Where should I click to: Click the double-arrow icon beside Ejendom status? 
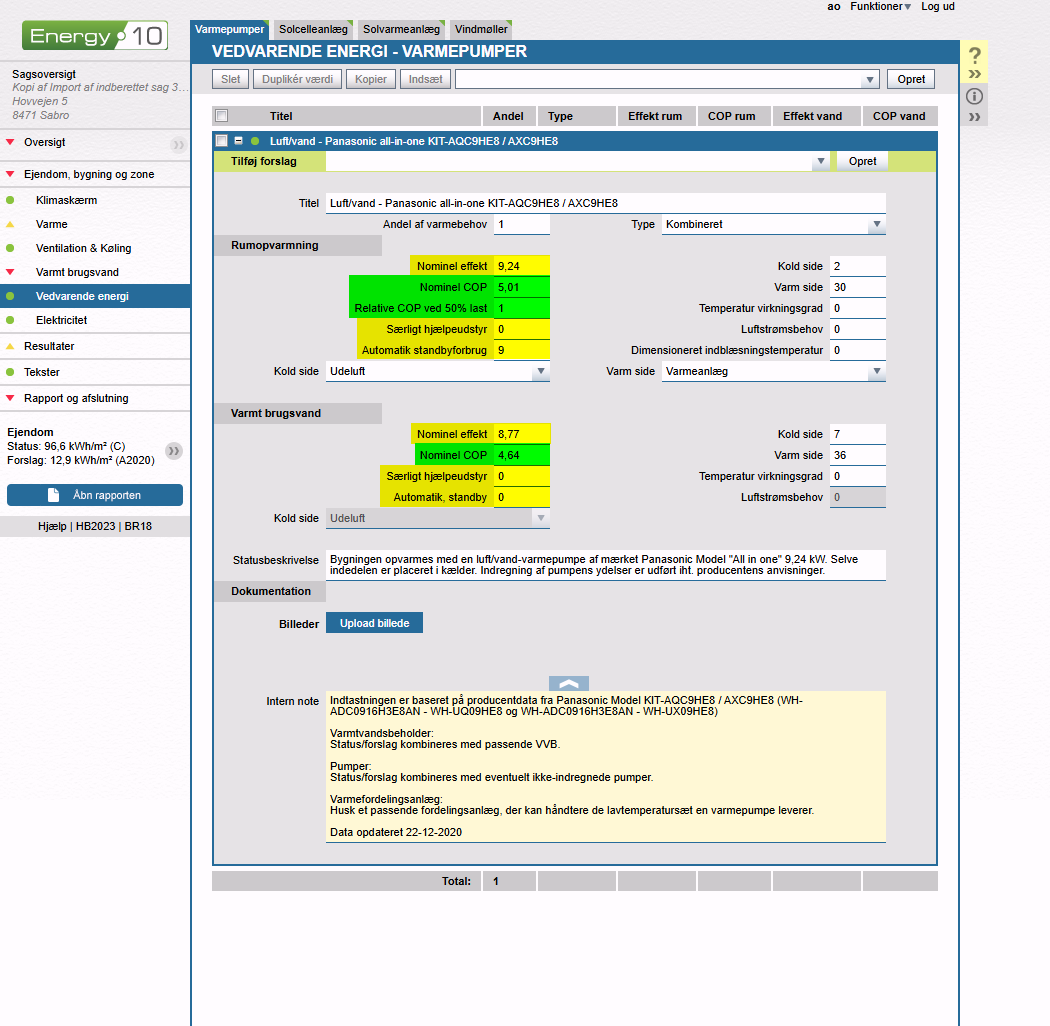point(174,451)
